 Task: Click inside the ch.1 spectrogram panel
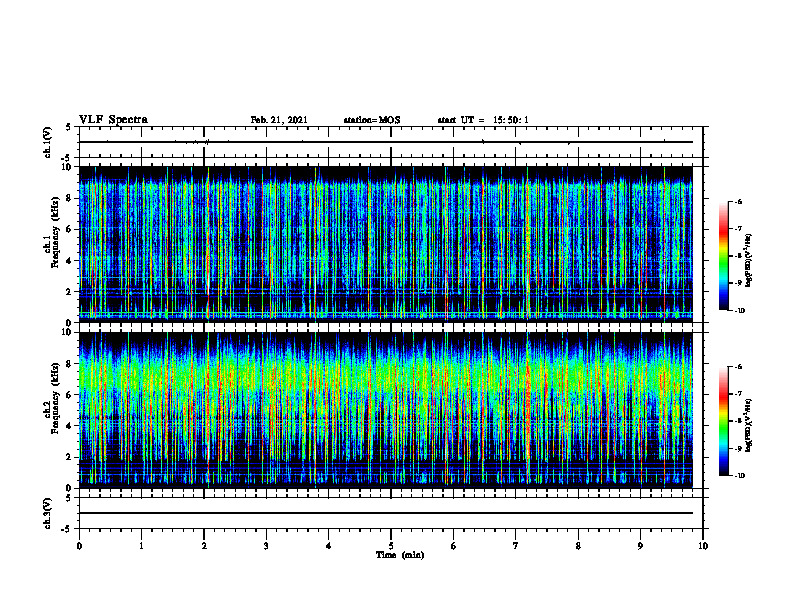click(386, 244)
